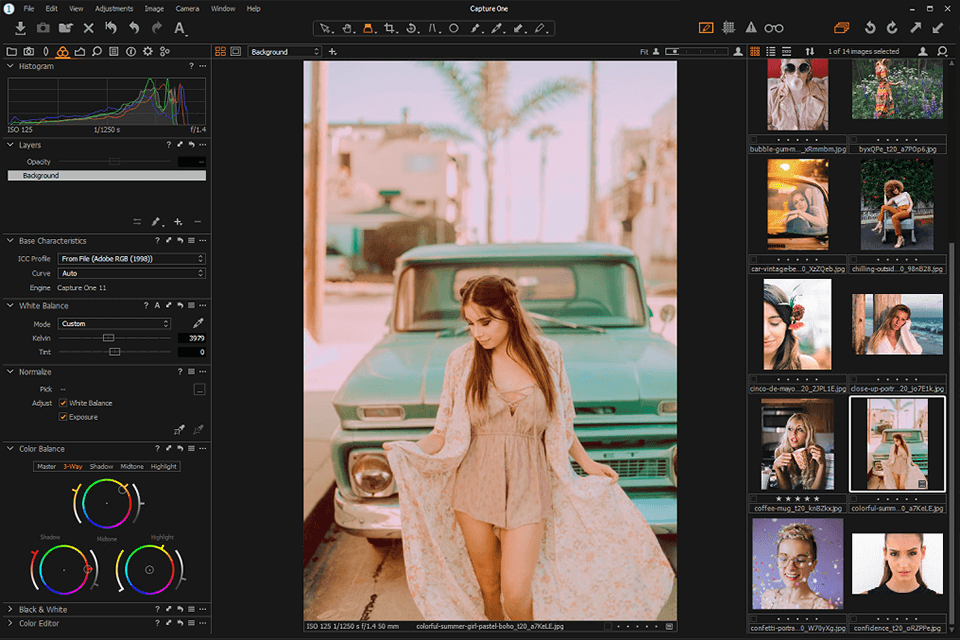
Task: Pick white balance with eyedropper icon
Action: point(198,323)
